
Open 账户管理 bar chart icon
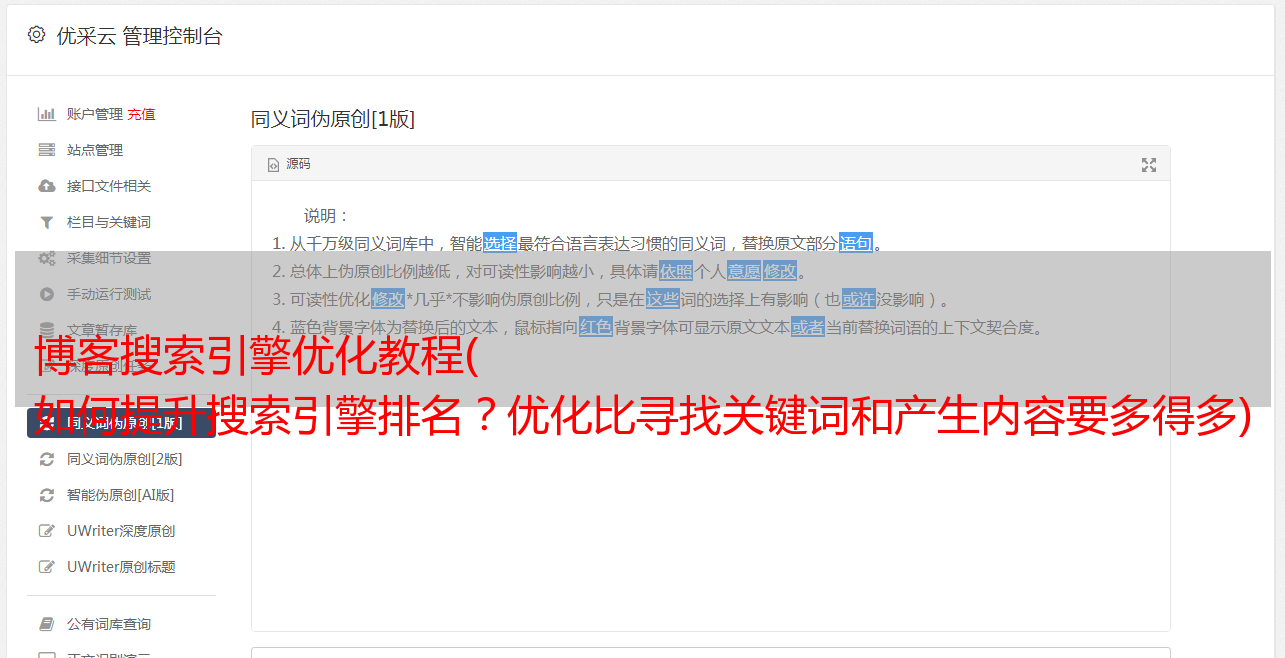tap(46, 114)
